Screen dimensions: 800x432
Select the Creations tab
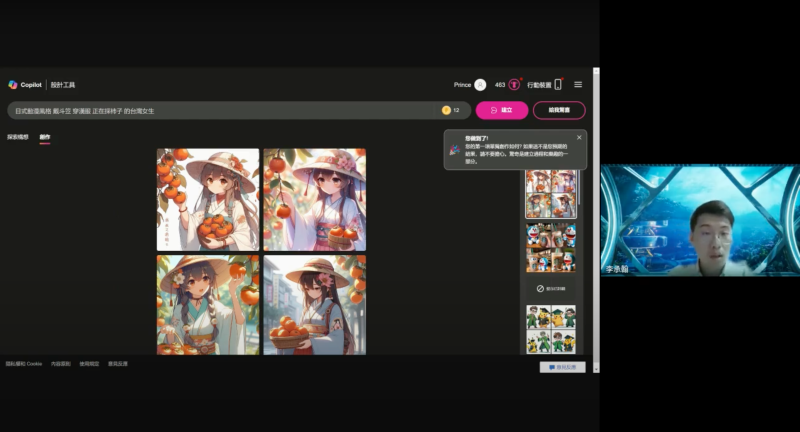pyautogui.click(x=44, y=136)
